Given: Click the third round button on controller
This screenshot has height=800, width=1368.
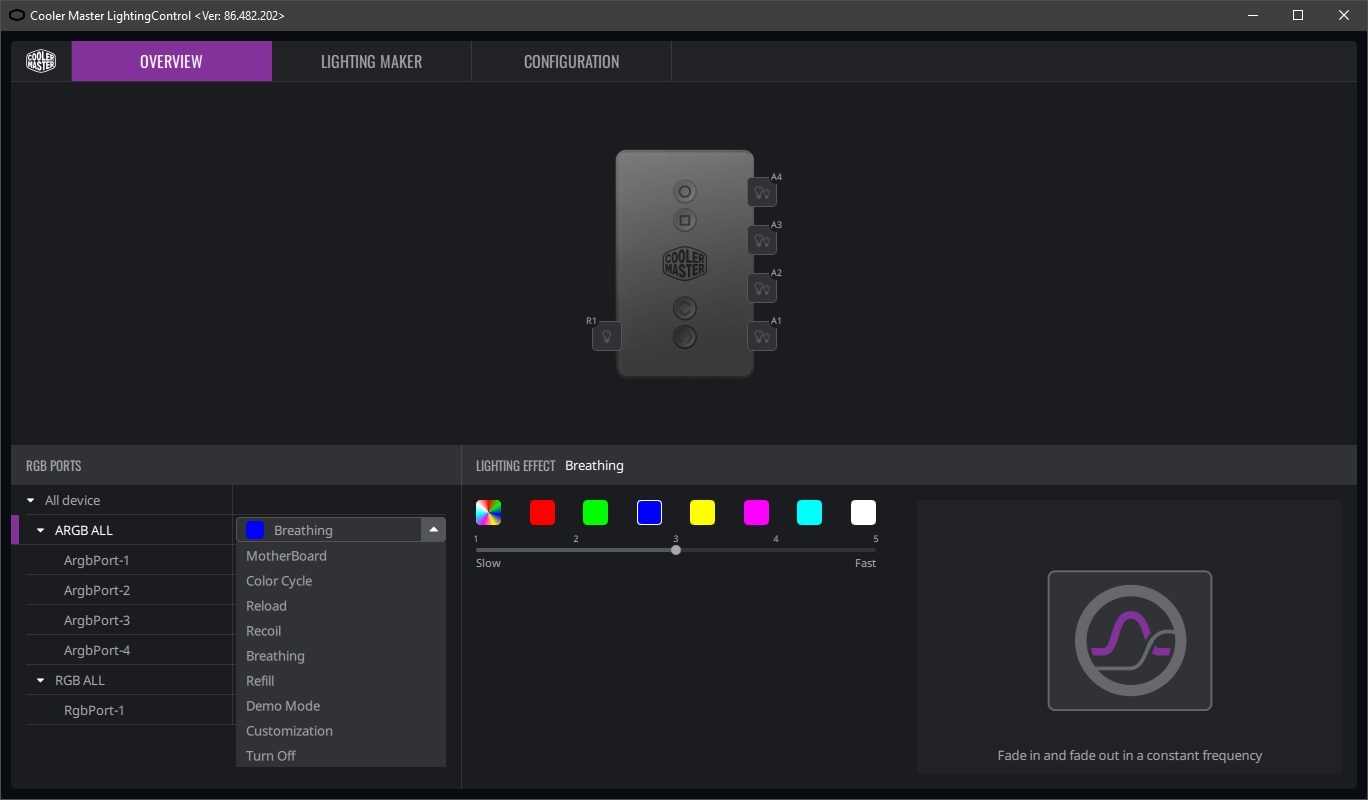Looking at the screenshot, I should [x=685, y=308].
